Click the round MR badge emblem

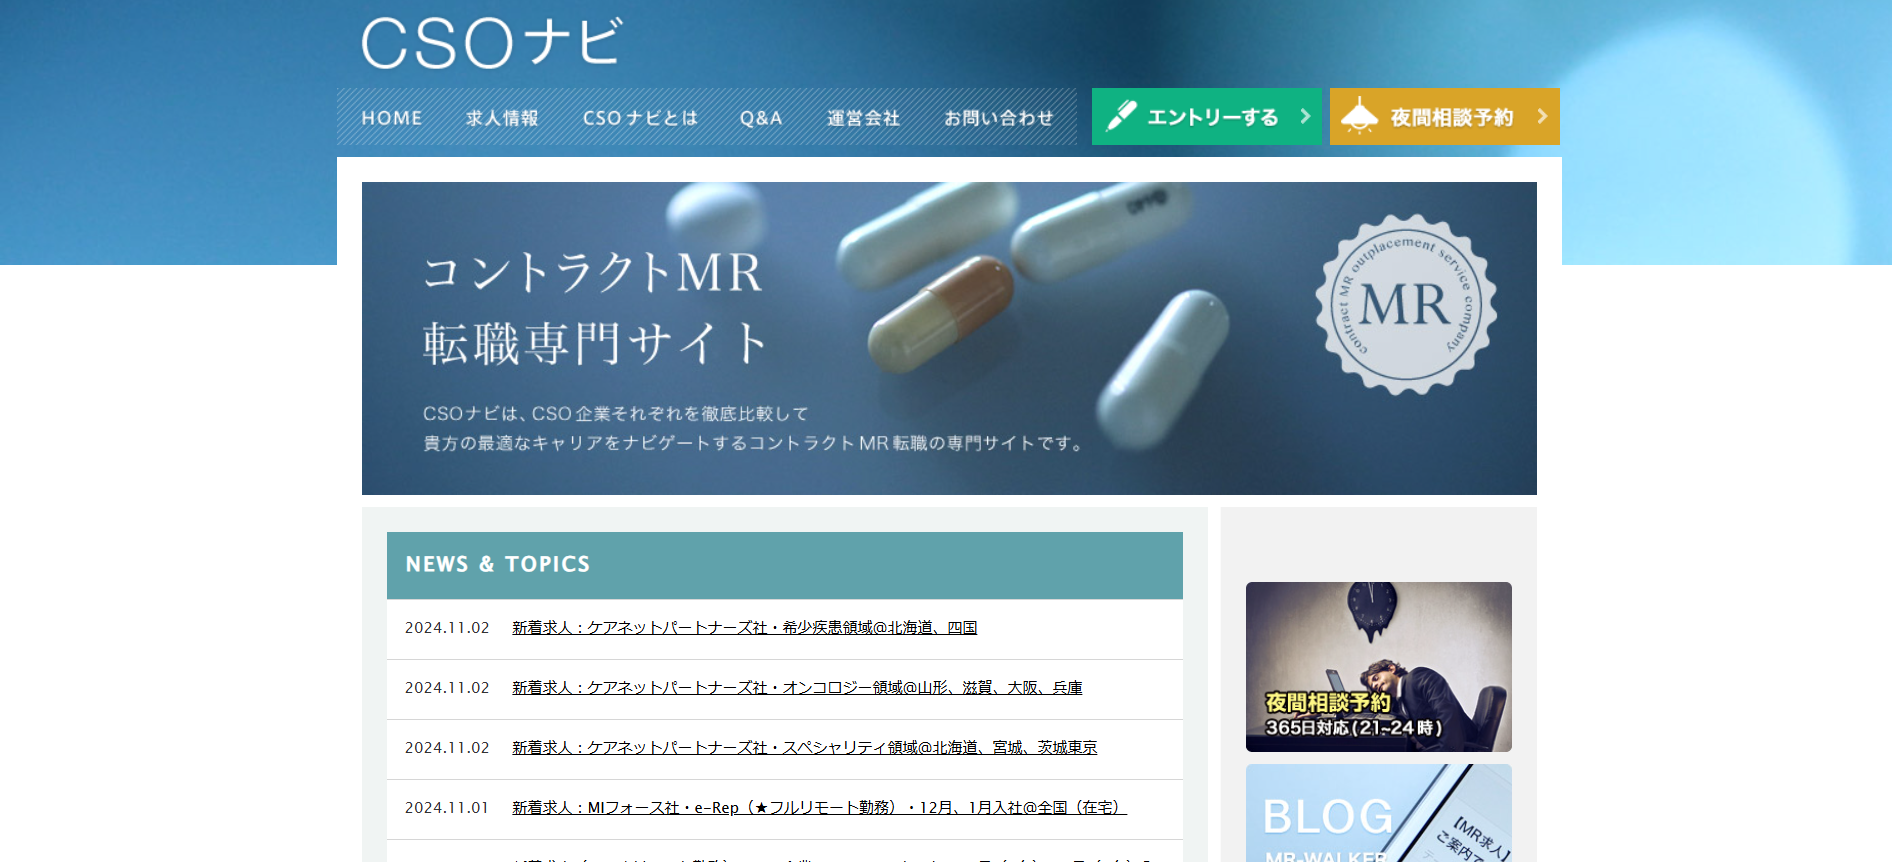tap(1405, 304)
